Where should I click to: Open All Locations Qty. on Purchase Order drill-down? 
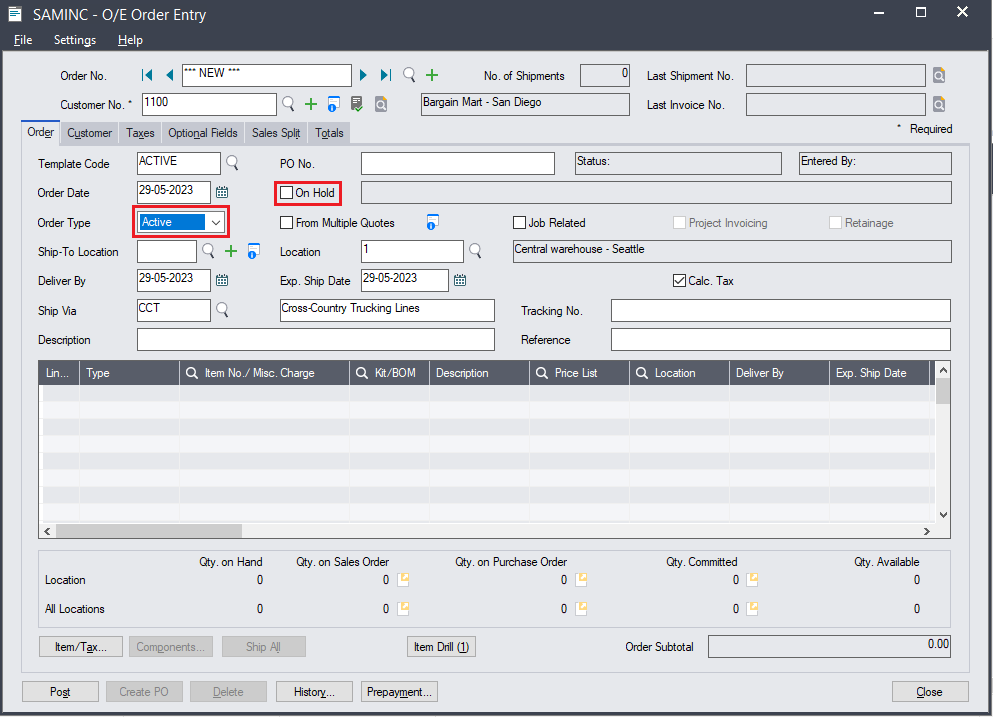click(x=581, y=609)
